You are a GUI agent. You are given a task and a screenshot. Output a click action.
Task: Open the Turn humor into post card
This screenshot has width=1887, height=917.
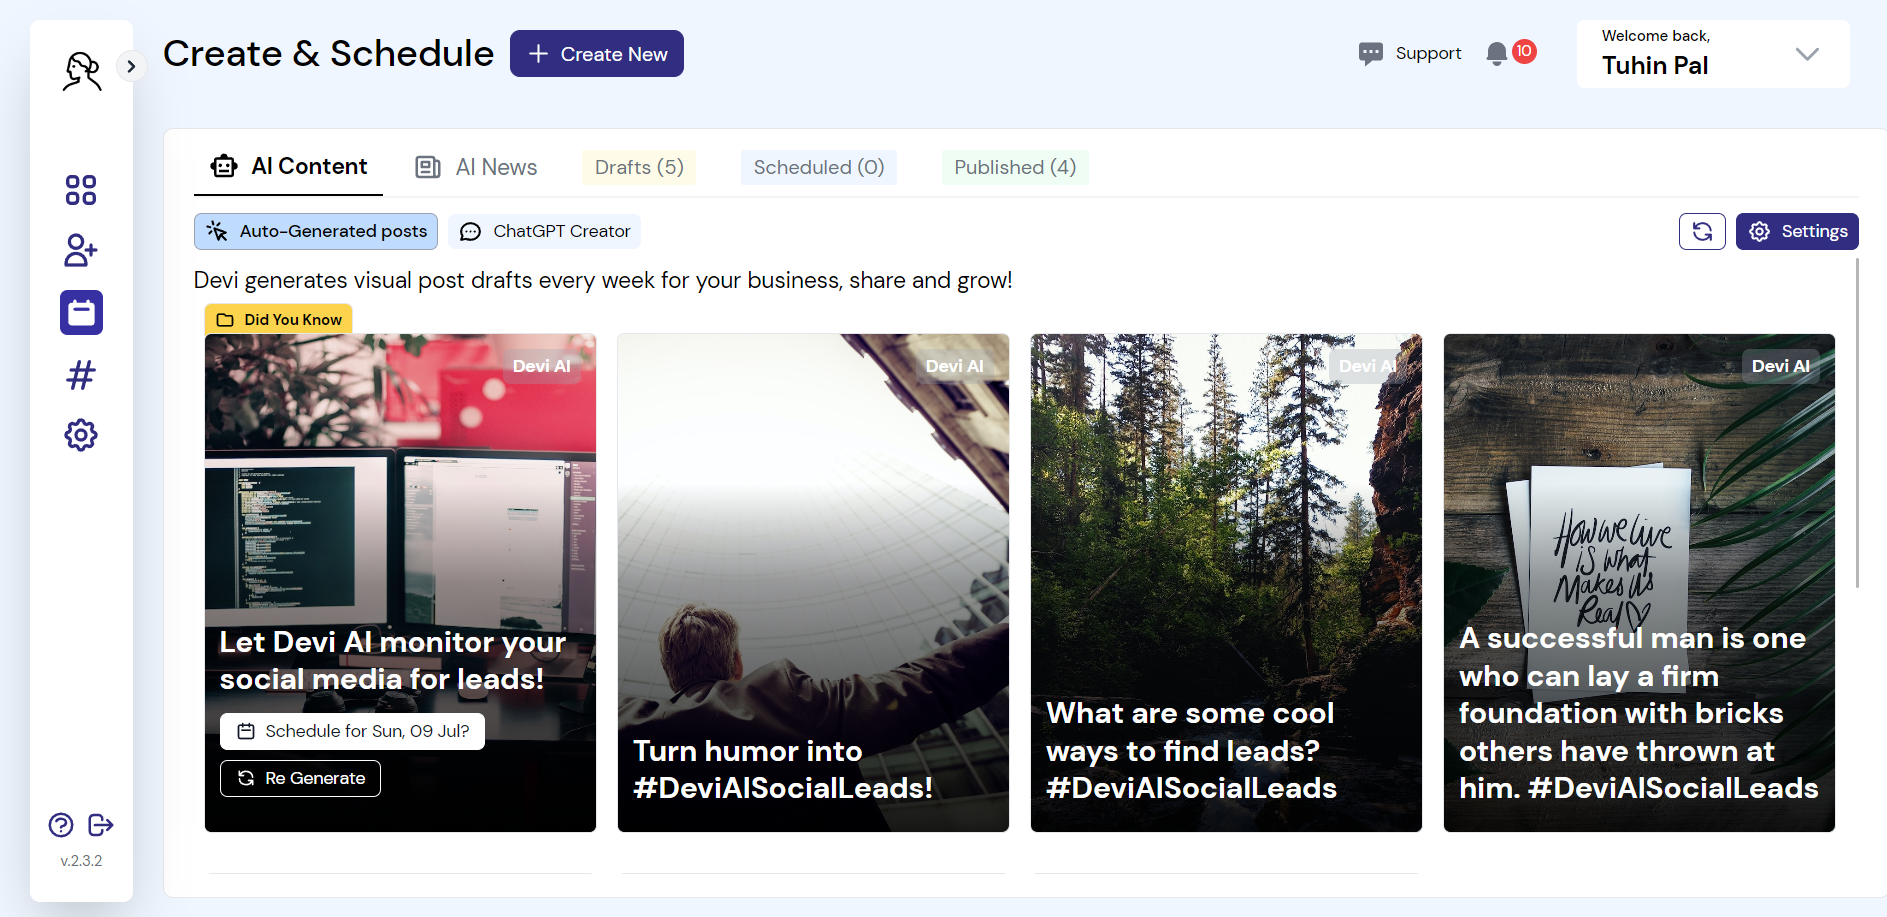(x=813, y=583)
